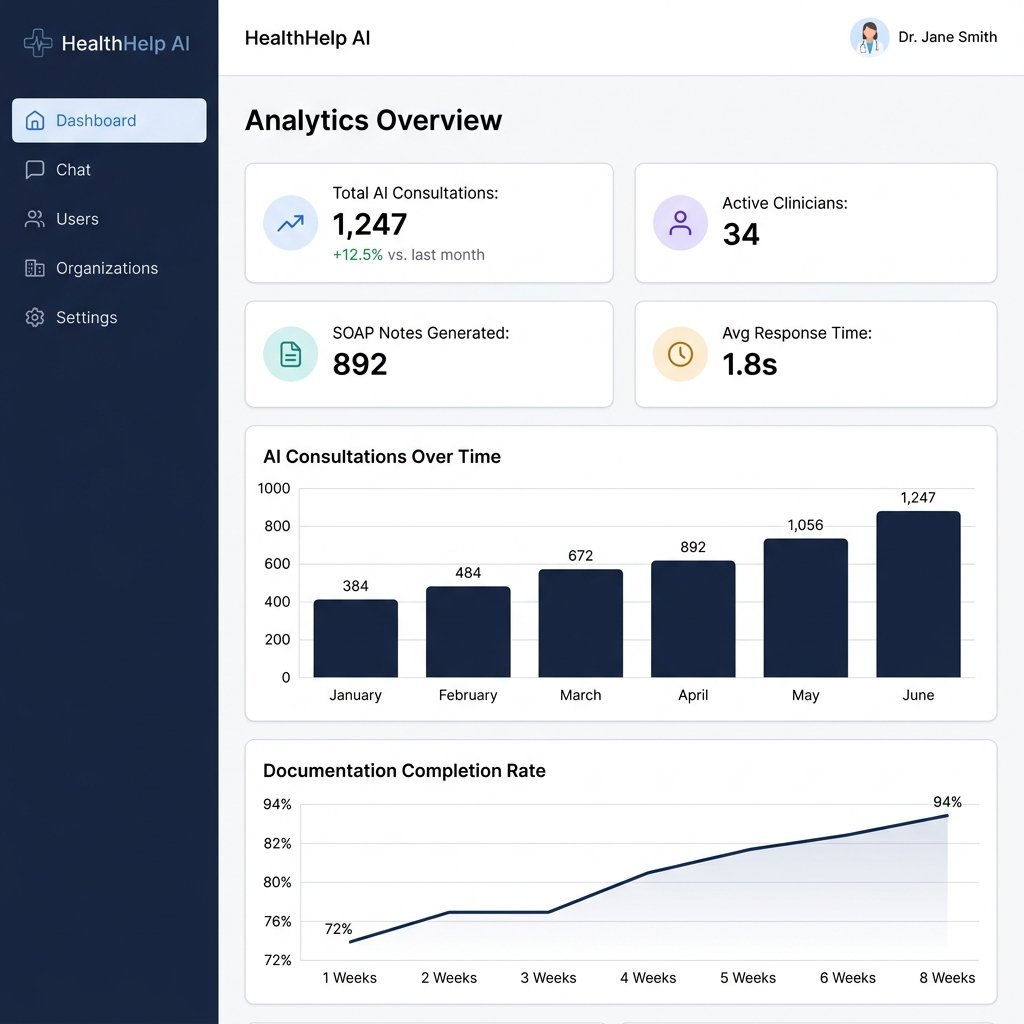Click the trending arrow icon for Total AI Consultations
The image size is (1024, 1024).
pos(291,223)
